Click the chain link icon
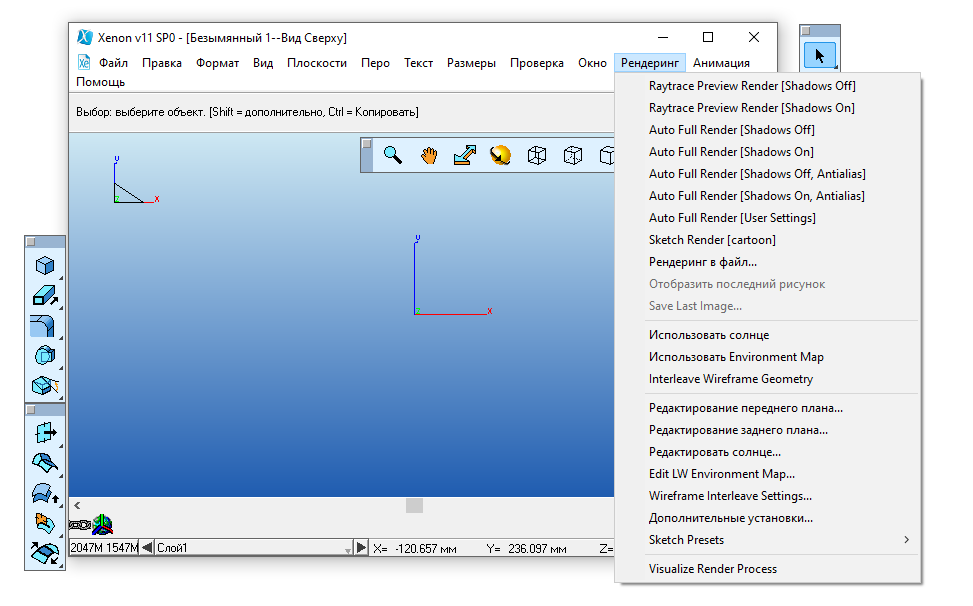Screen dimensions: 973x606 pos(80,525)
